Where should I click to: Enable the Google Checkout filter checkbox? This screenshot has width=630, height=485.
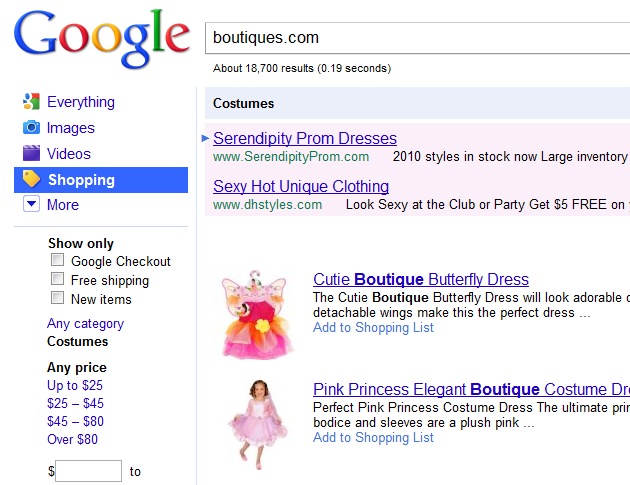pyautogui.click(x=58, y=261)
